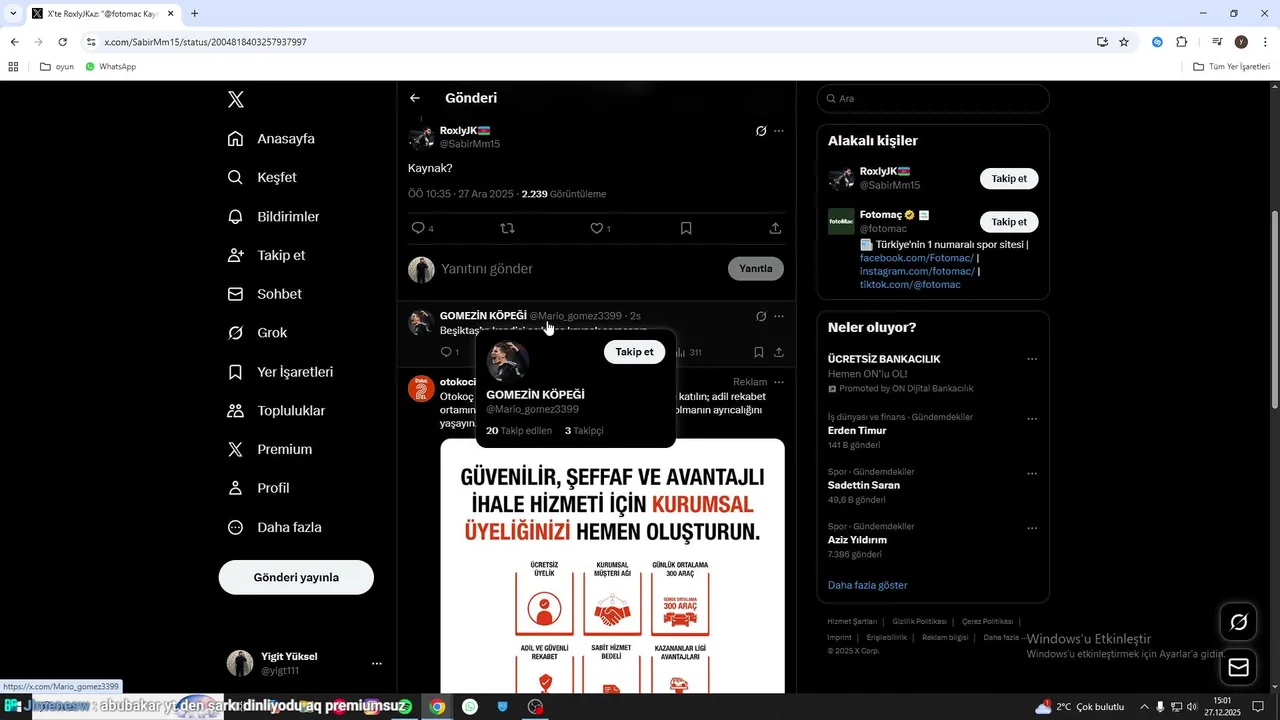Like the post with 1 like
1280x720 pixels.
[600, 228]
